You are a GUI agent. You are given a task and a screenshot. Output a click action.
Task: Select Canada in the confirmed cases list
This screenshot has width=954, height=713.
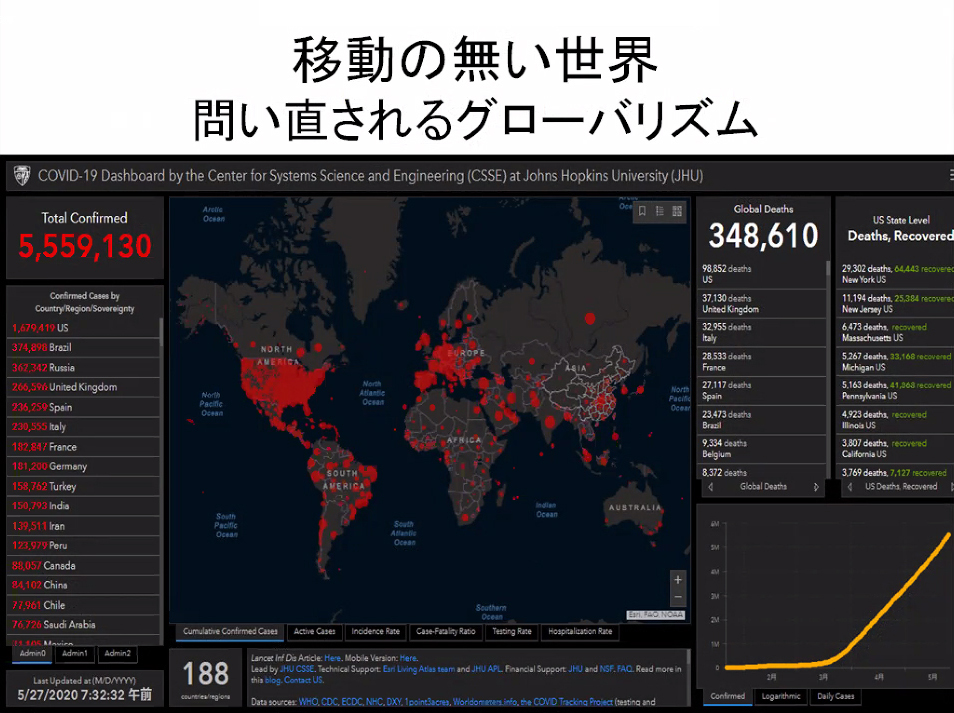pyautogui.click(x=83, y=566)
